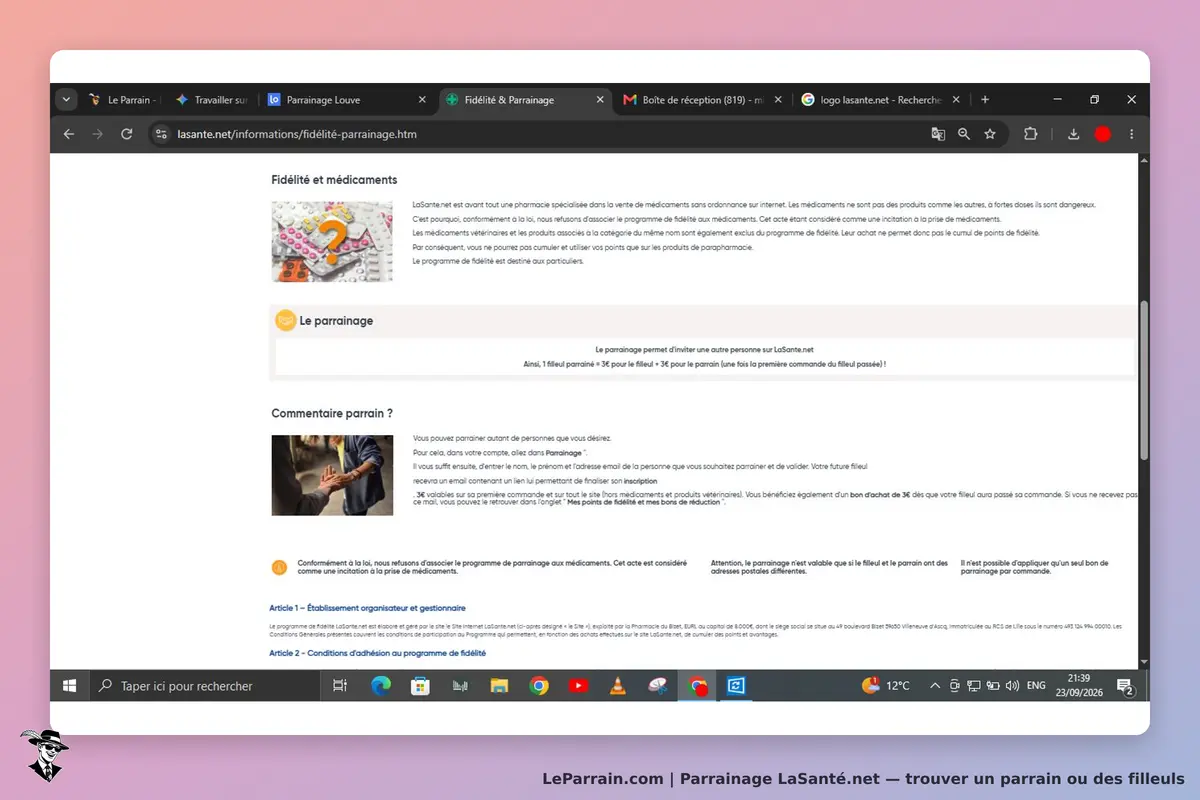Image resolution: width=1200 pixels, height=800 pixels.
Task: Click the red profile avatar
Action: (x=1103, y=134)
